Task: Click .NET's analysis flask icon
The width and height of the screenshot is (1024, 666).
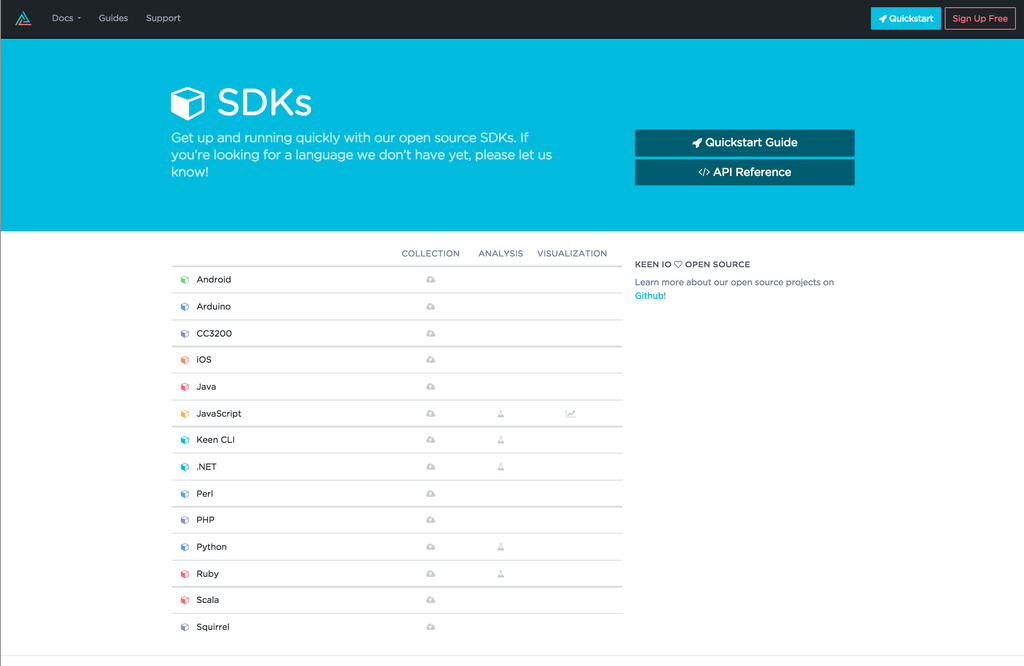Action: (501, 467)
